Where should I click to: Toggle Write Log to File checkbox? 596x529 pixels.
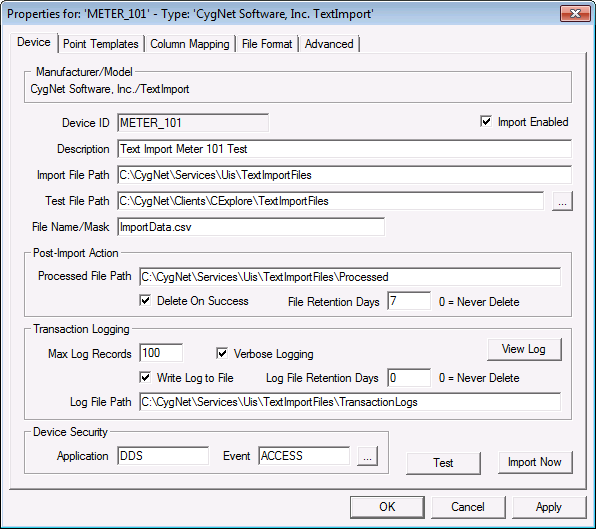145,377
